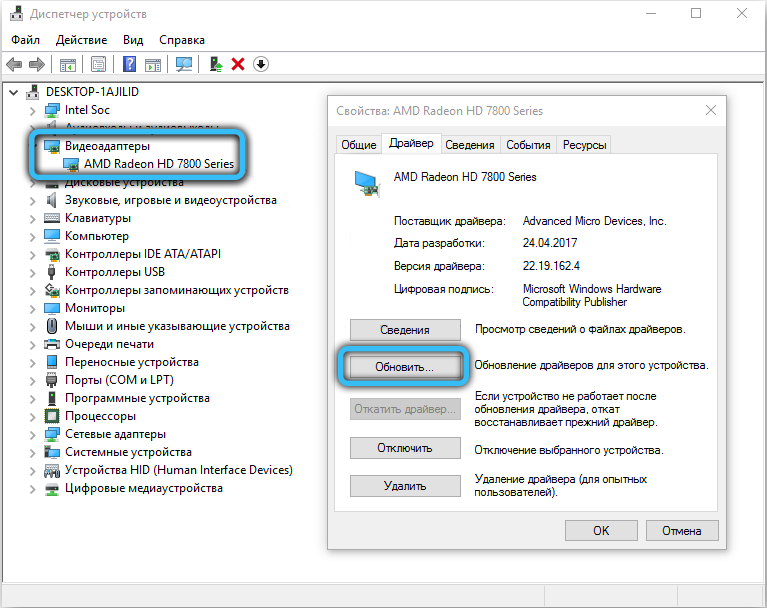
Task: Select the Дисковые устройства tree item
Action: (124, 182)
